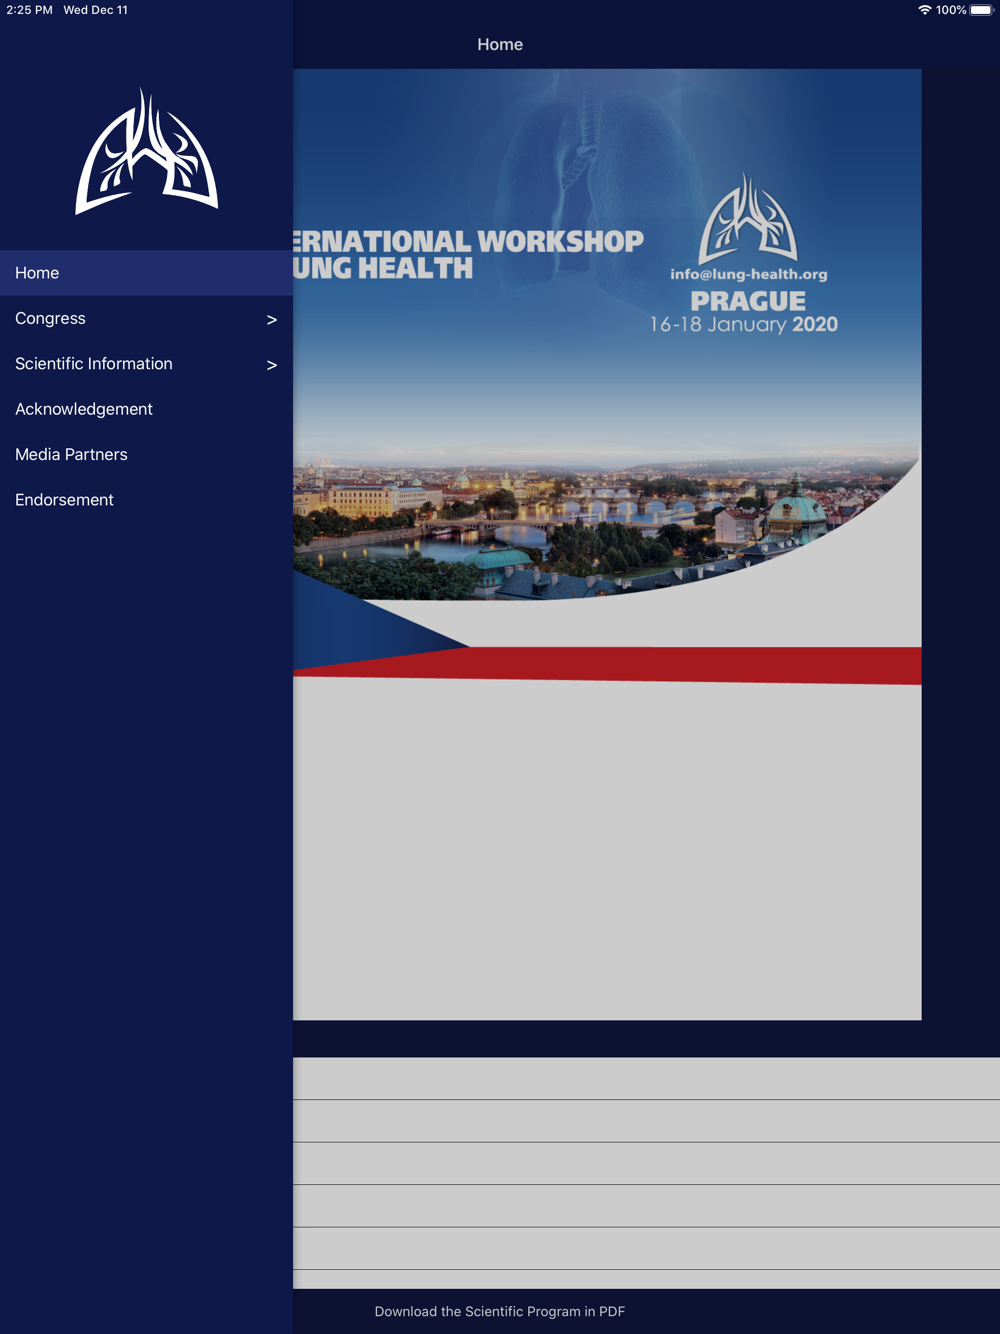The width and height of the screenshot is (1000, 1334).
Task: Tap the PRAGUE 16-18 January 2020 text
Action: (x=745, y=312)
